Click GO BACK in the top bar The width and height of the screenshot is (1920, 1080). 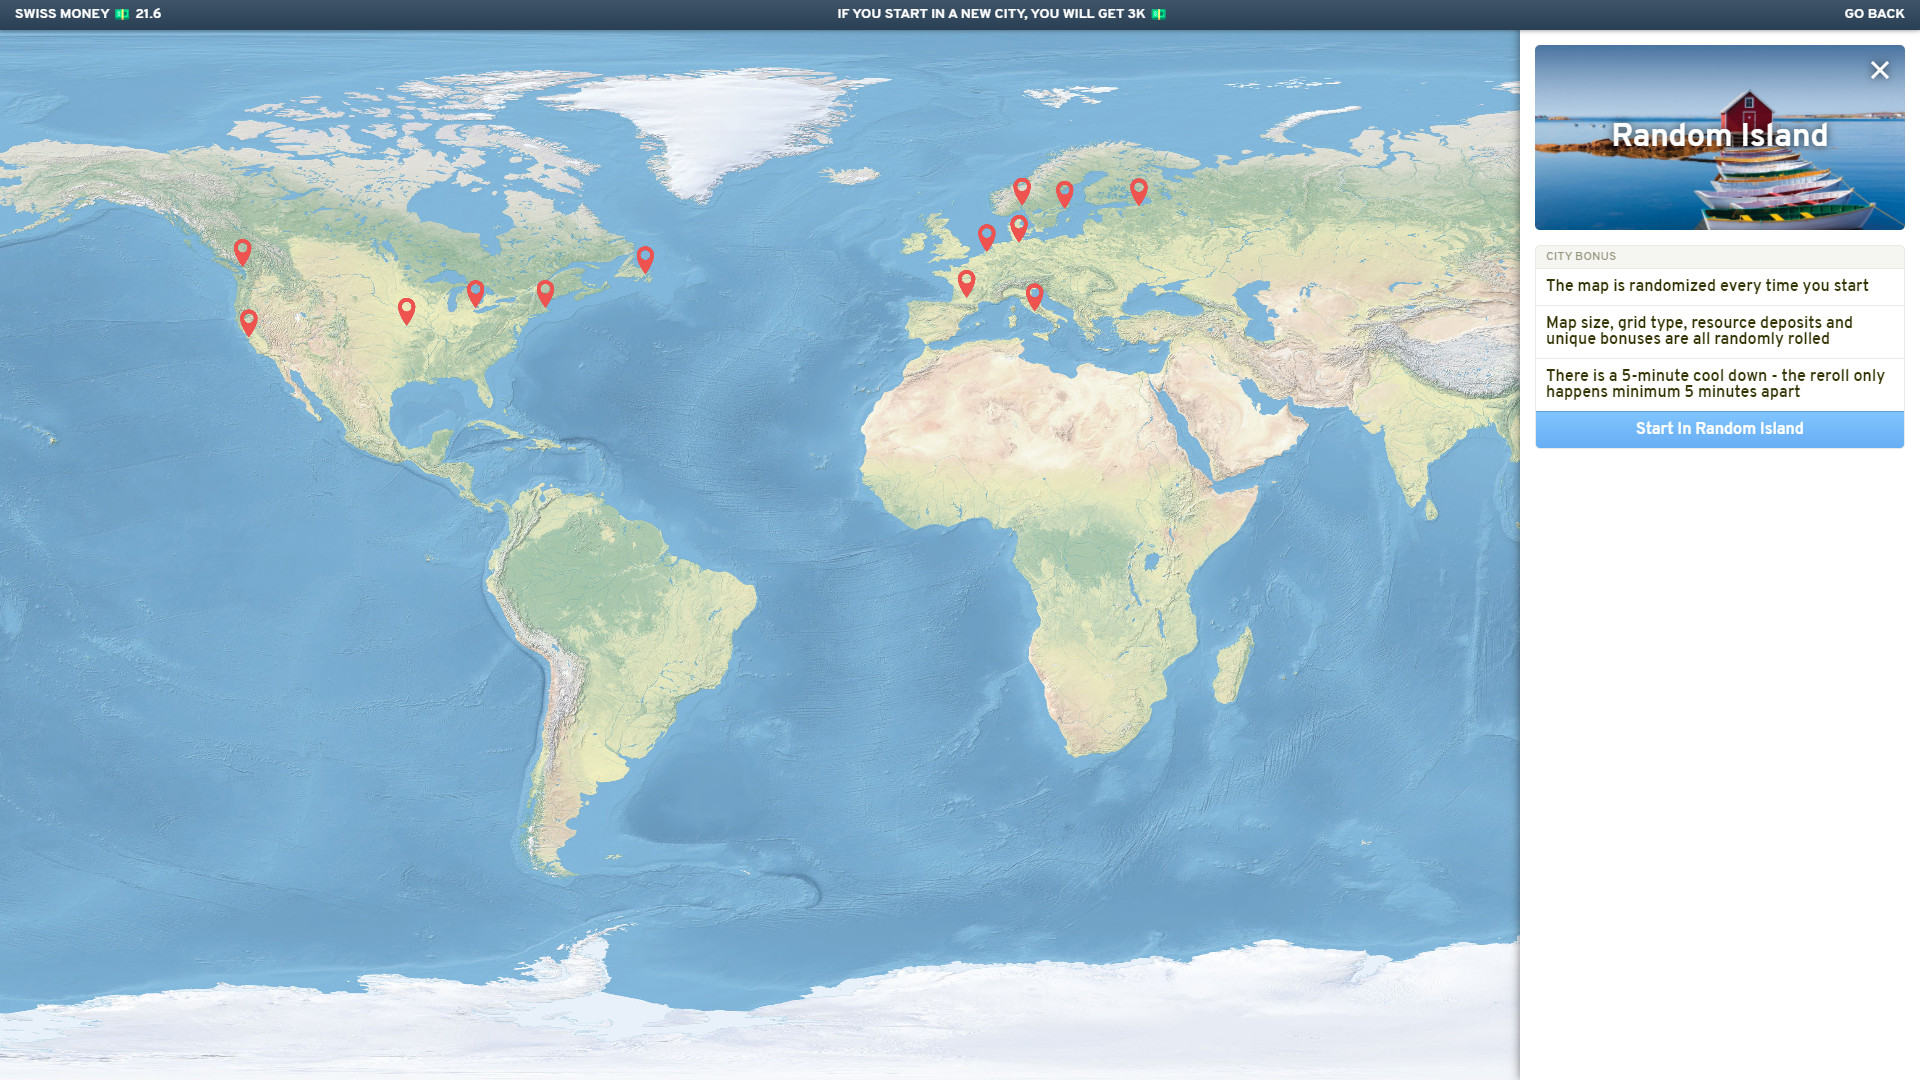(1876, 14)
